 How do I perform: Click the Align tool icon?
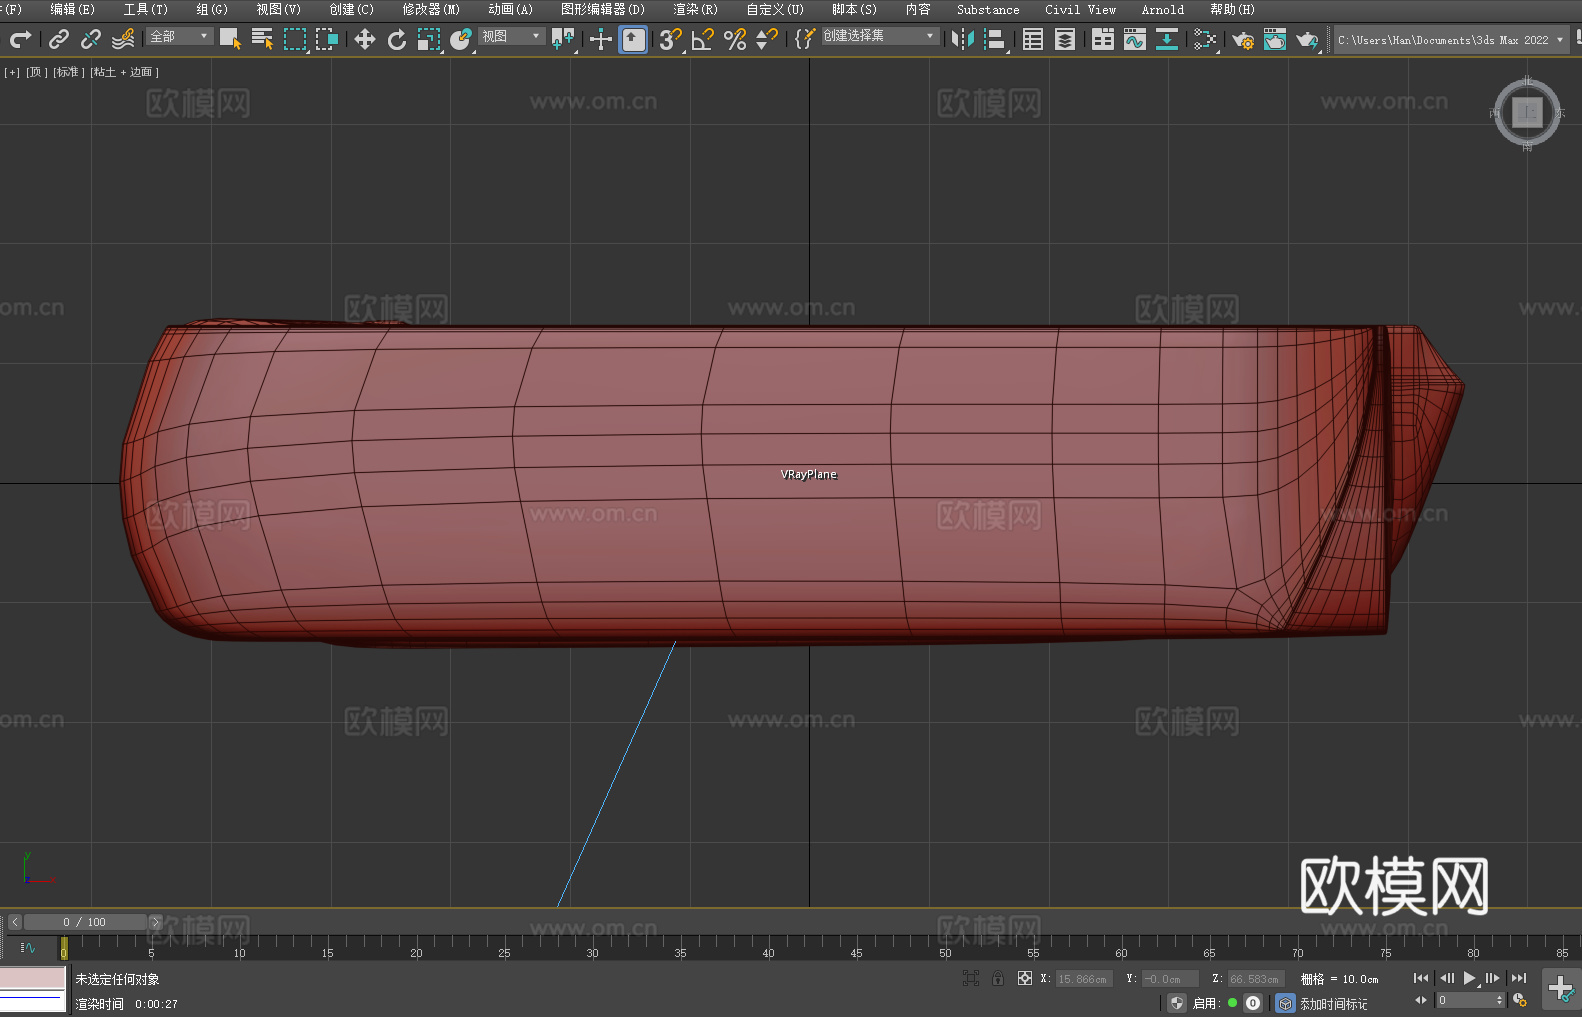point(995,39)
